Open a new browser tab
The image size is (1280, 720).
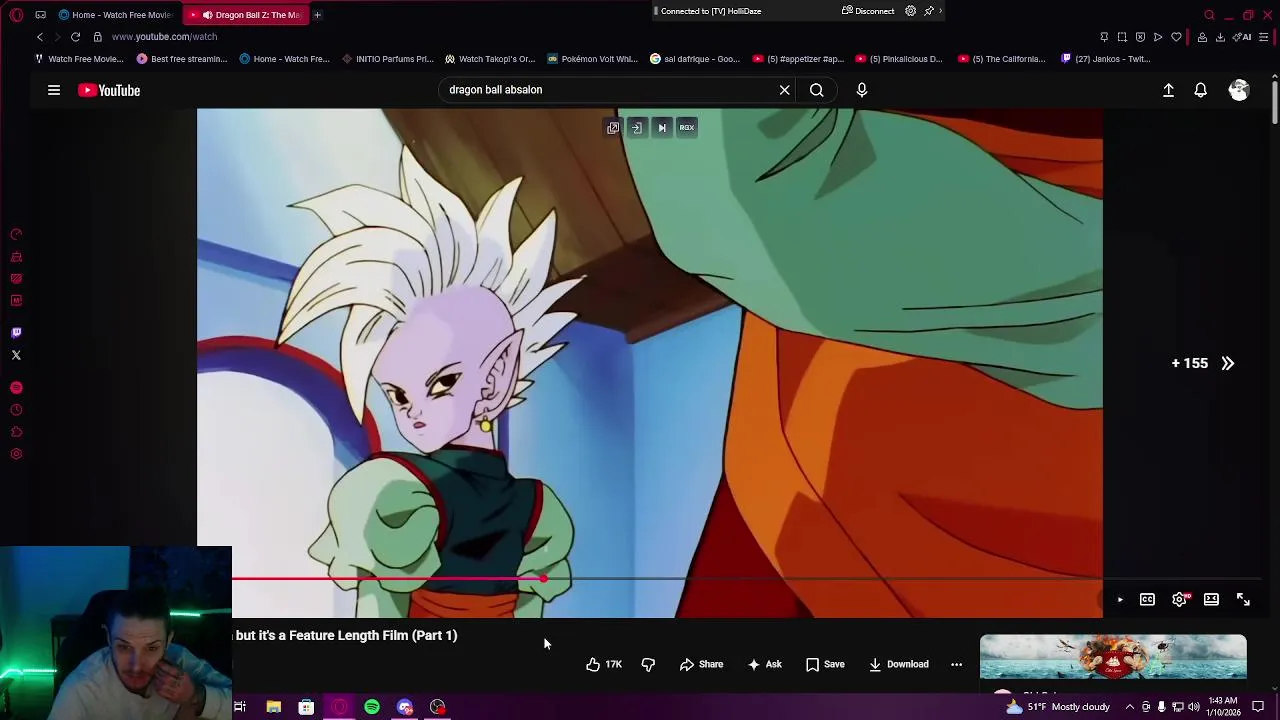[317, 15]
